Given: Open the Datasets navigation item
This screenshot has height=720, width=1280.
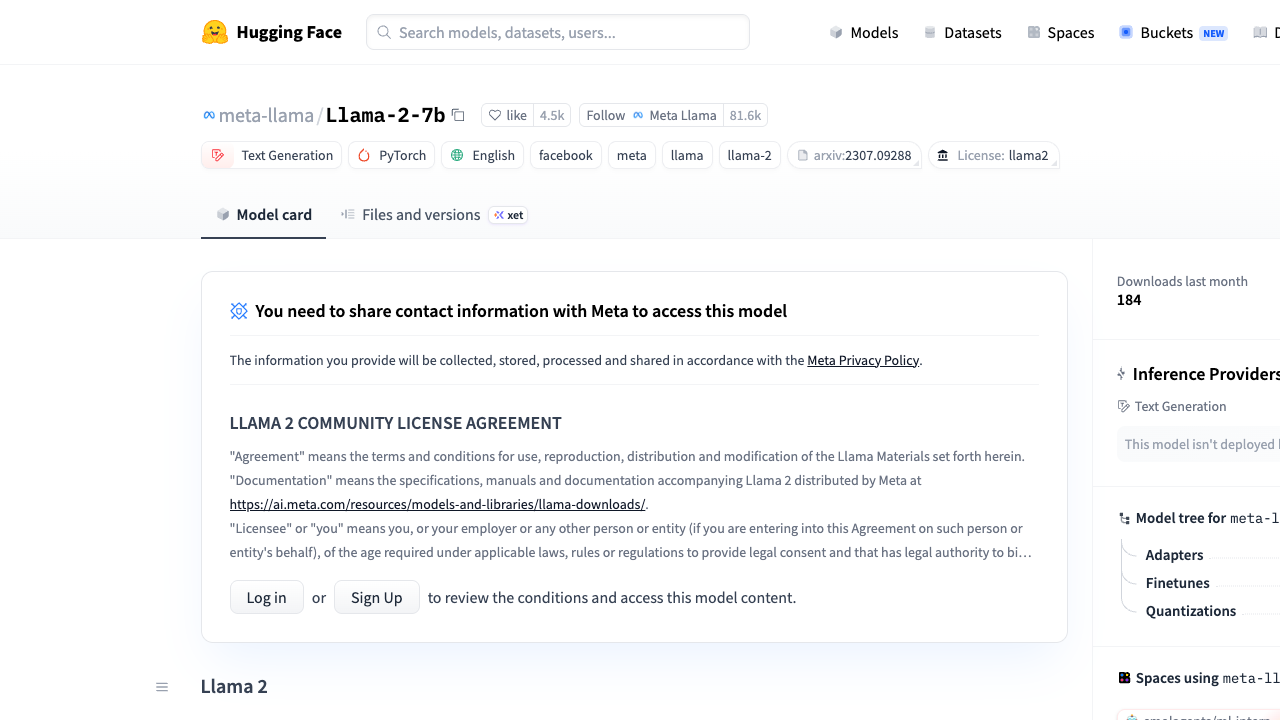Looking at the screenshot, I should tap(963, 32).
